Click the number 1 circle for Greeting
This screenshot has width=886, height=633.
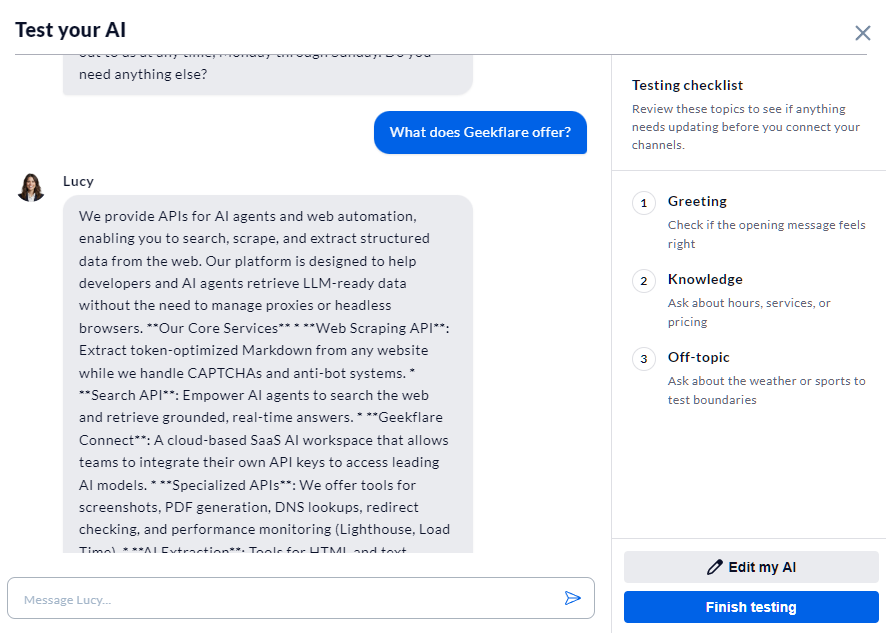(644, 203)
